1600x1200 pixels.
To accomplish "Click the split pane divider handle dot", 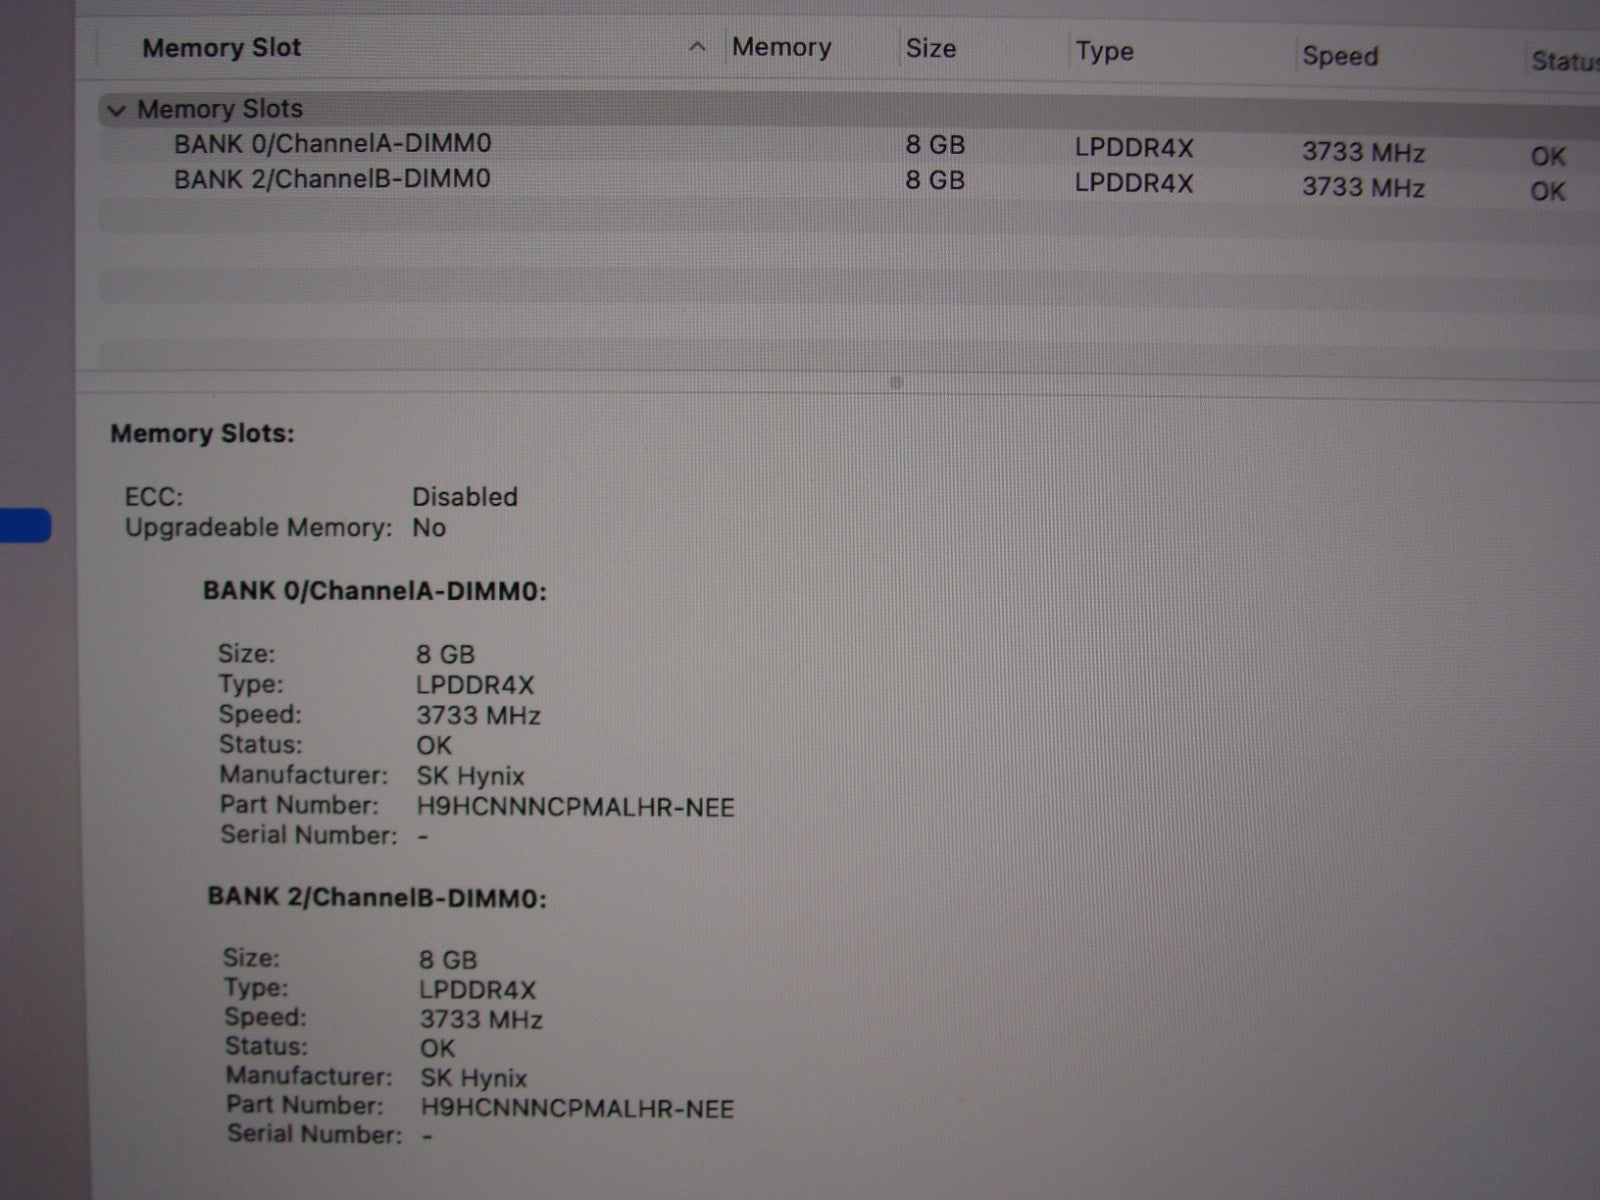I will (896, 382).
